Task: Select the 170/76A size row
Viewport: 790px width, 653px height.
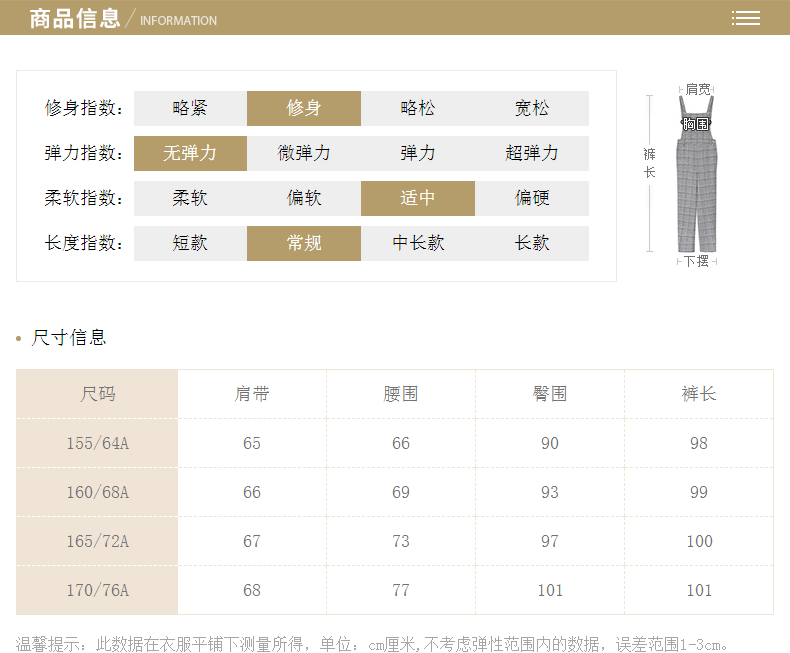Action: click(98, 590)
